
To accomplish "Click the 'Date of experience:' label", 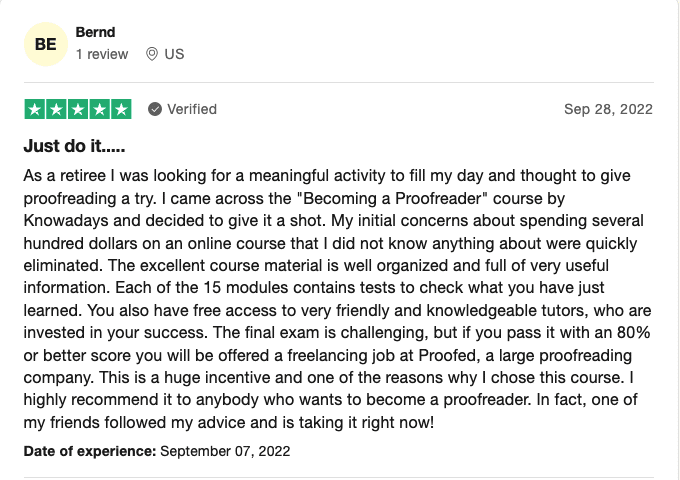I will point(90,451).
